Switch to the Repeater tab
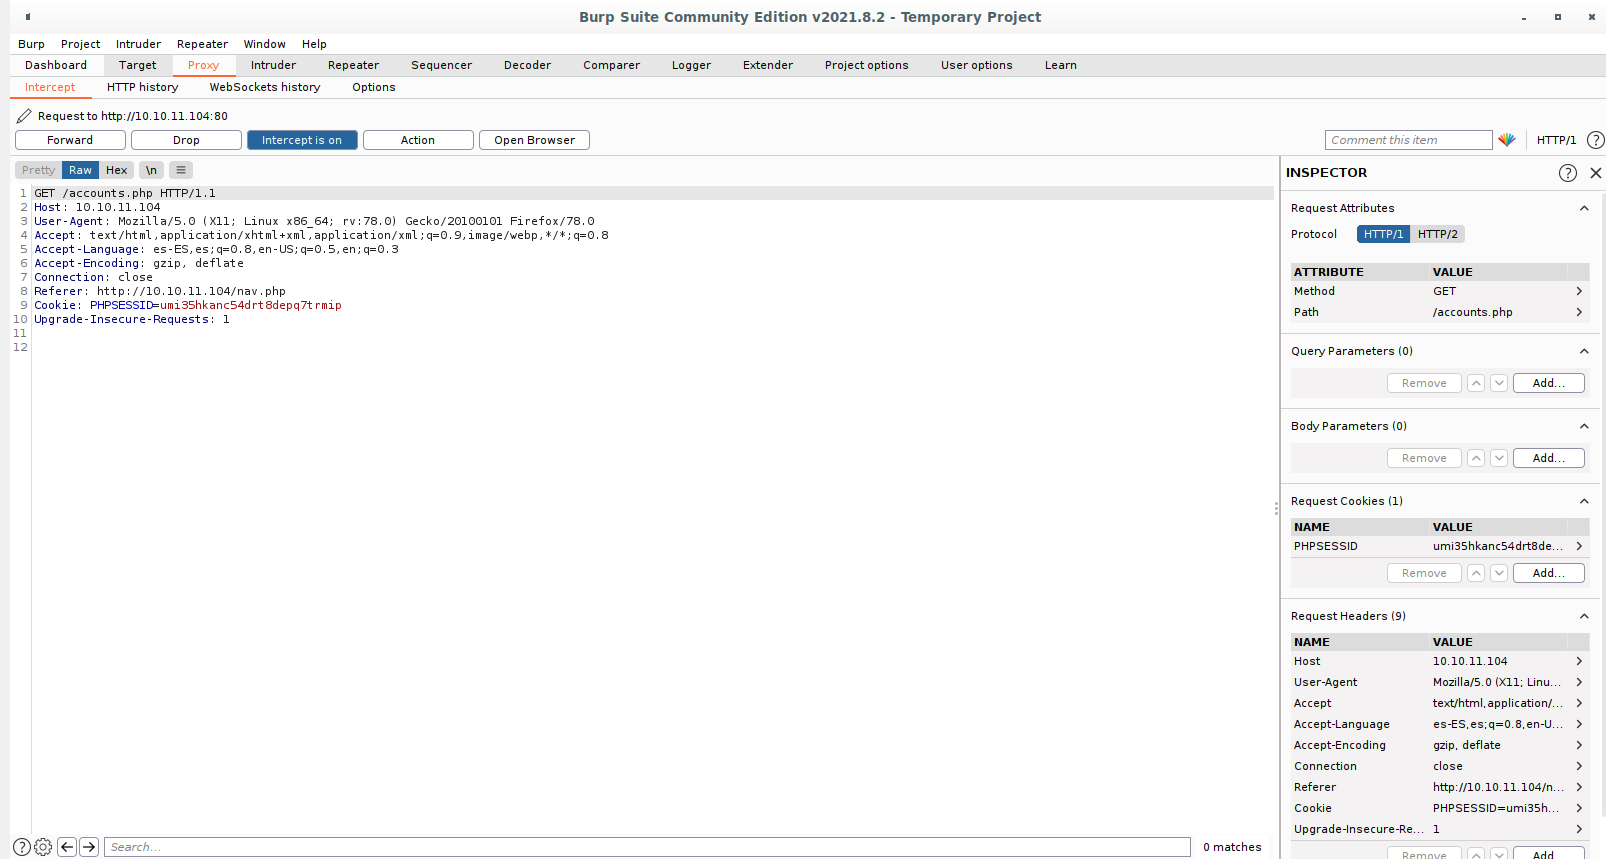The height and width of the screenshot is (859, 1606). 353,65
